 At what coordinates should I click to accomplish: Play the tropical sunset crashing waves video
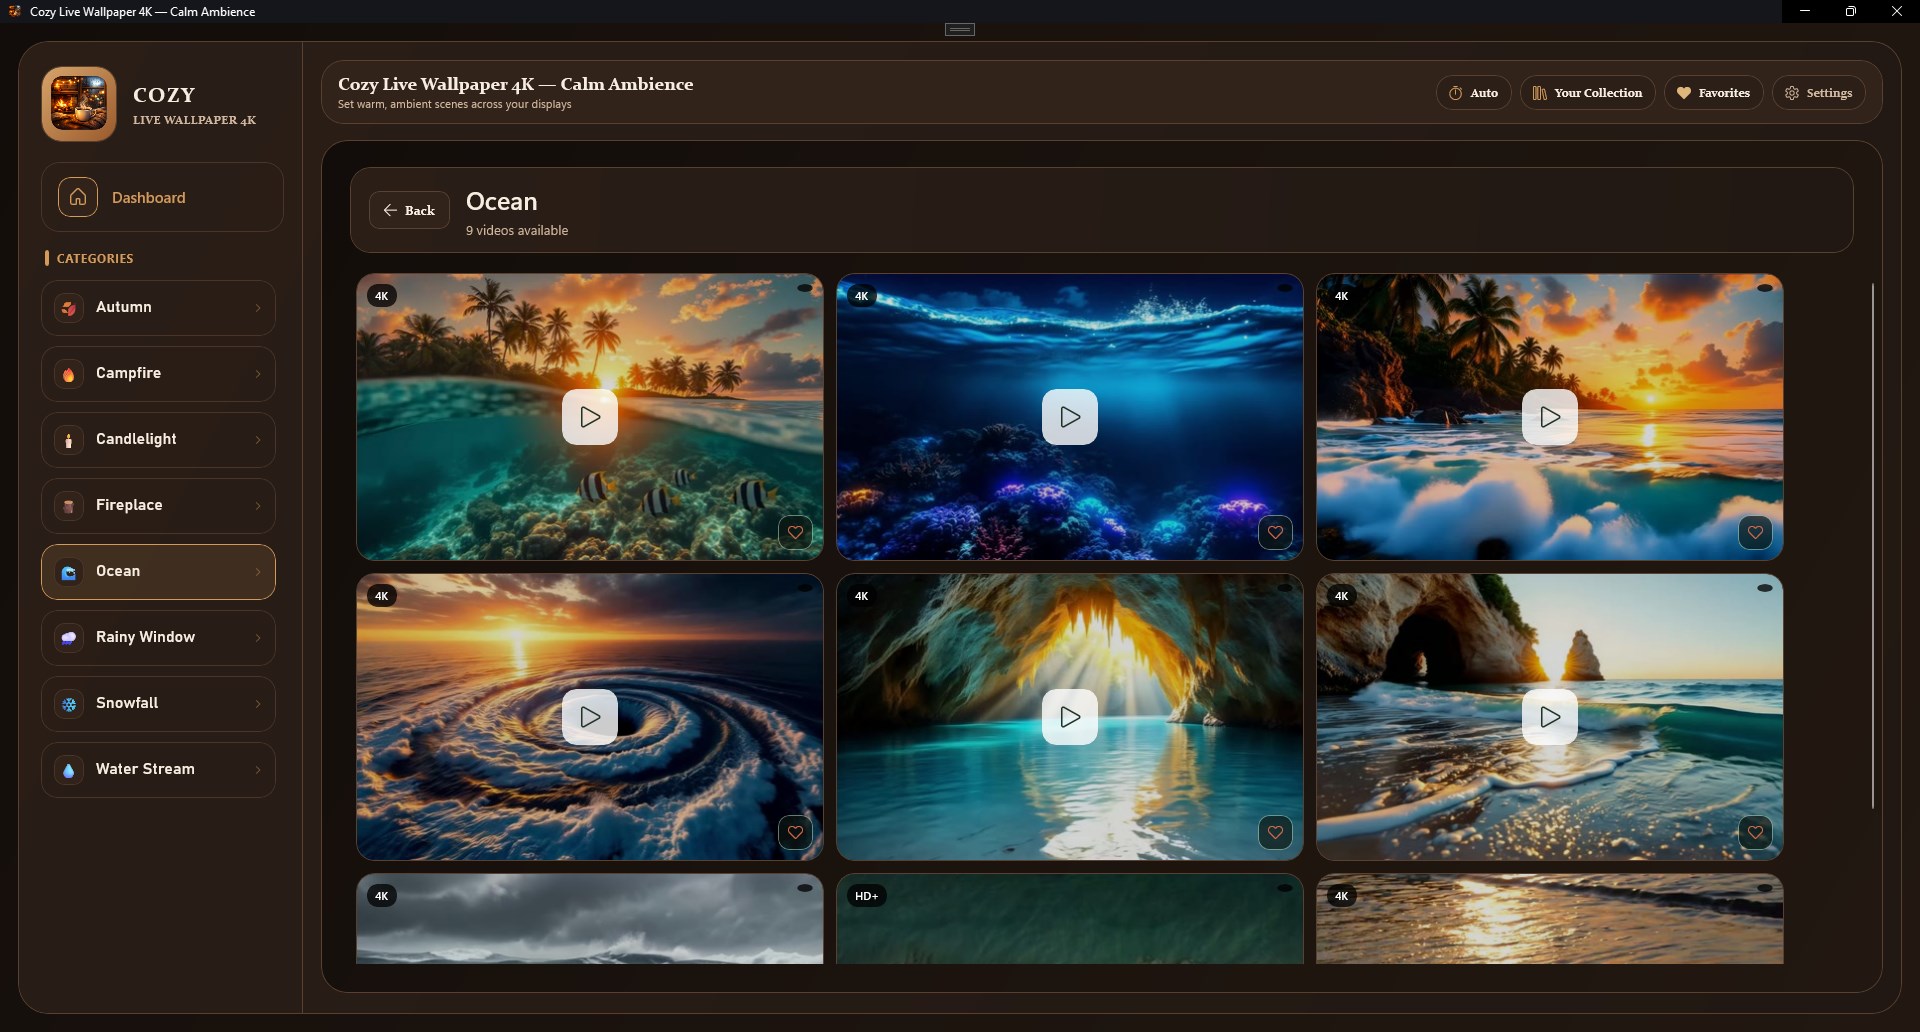(1550, 417)
